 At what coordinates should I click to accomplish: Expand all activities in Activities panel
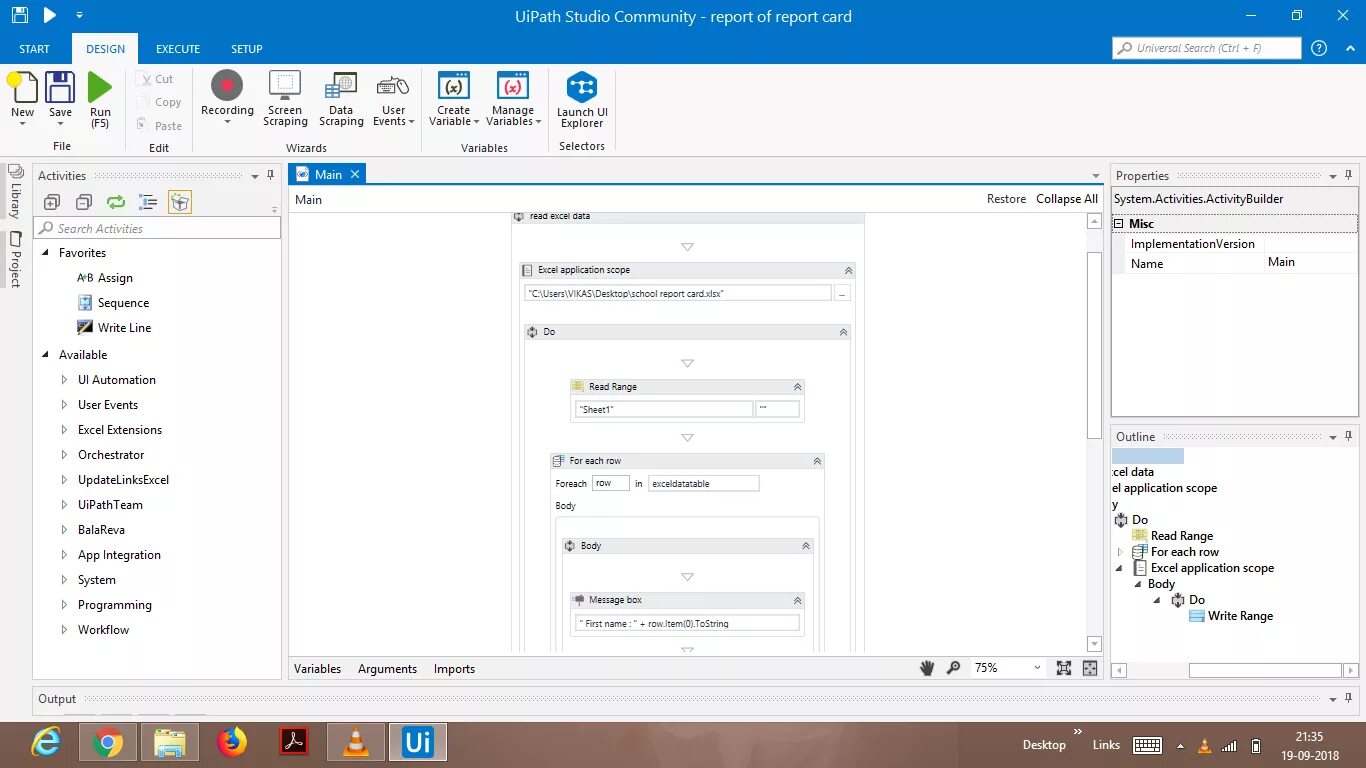[52, 202]
